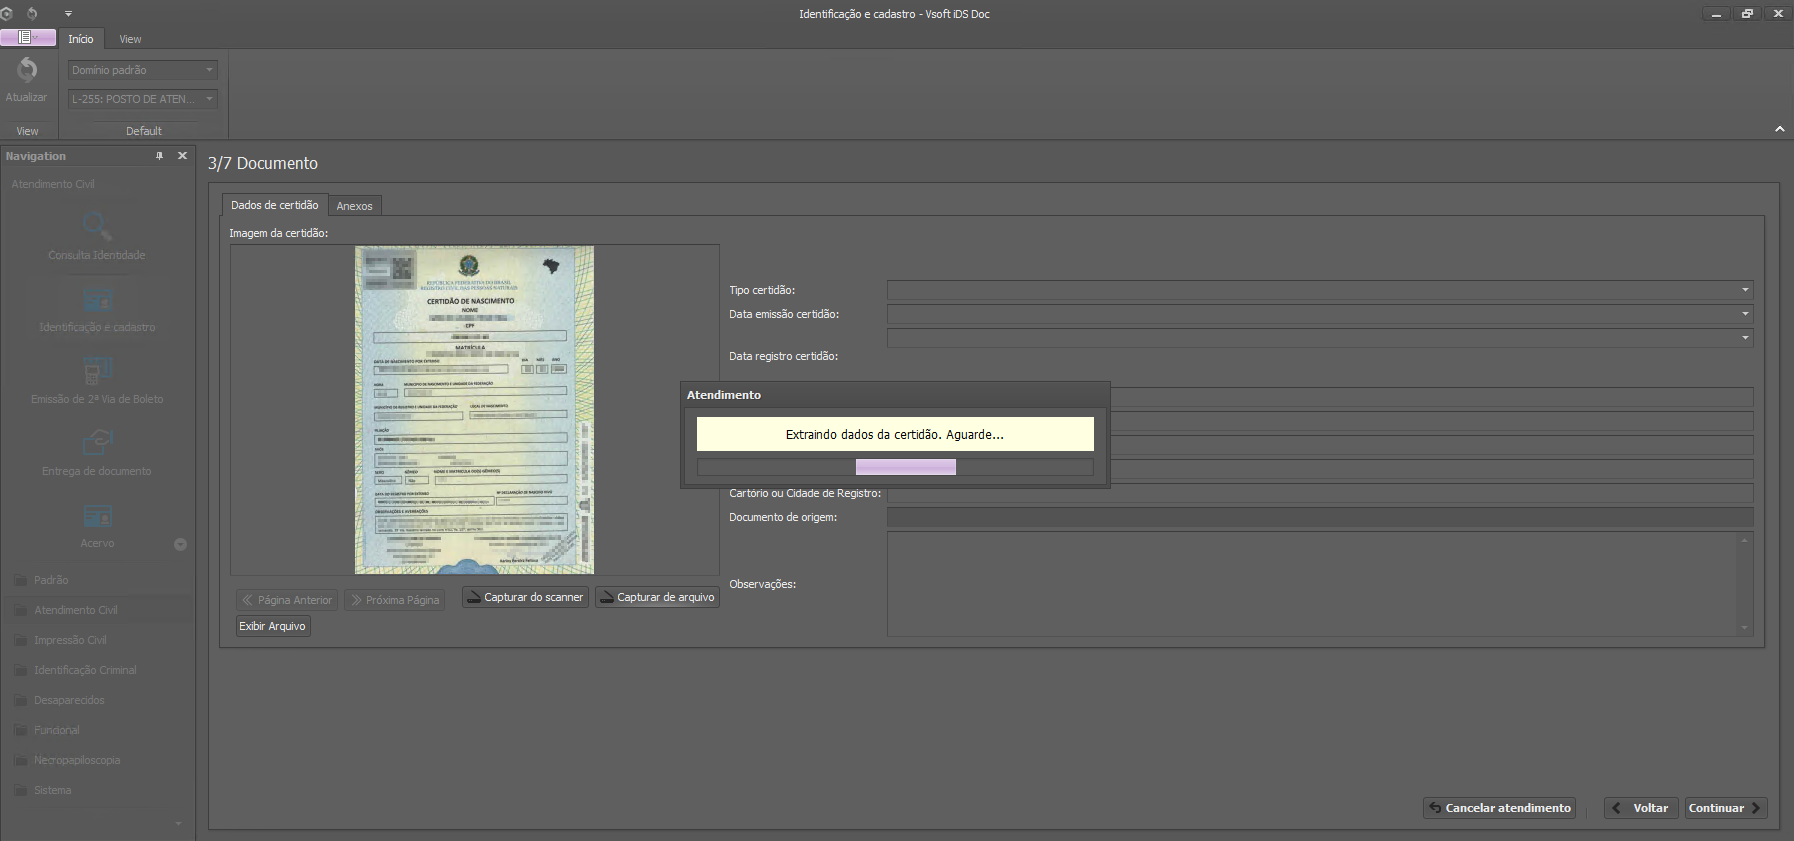1794x841 pixels.
Task: Click the Atendimento dialog title
Action: pyautogui.click(x=724, y=395)
